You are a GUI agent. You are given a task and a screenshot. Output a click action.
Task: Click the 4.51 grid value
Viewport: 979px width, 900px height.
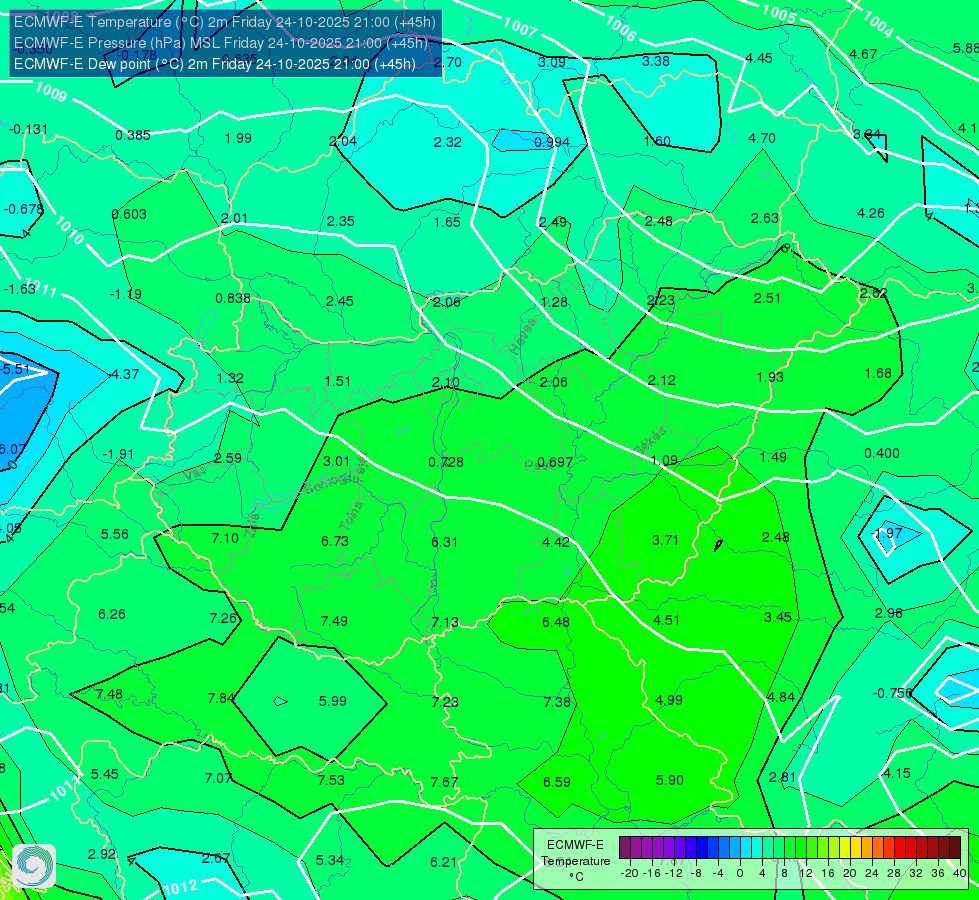click(666, 620)
